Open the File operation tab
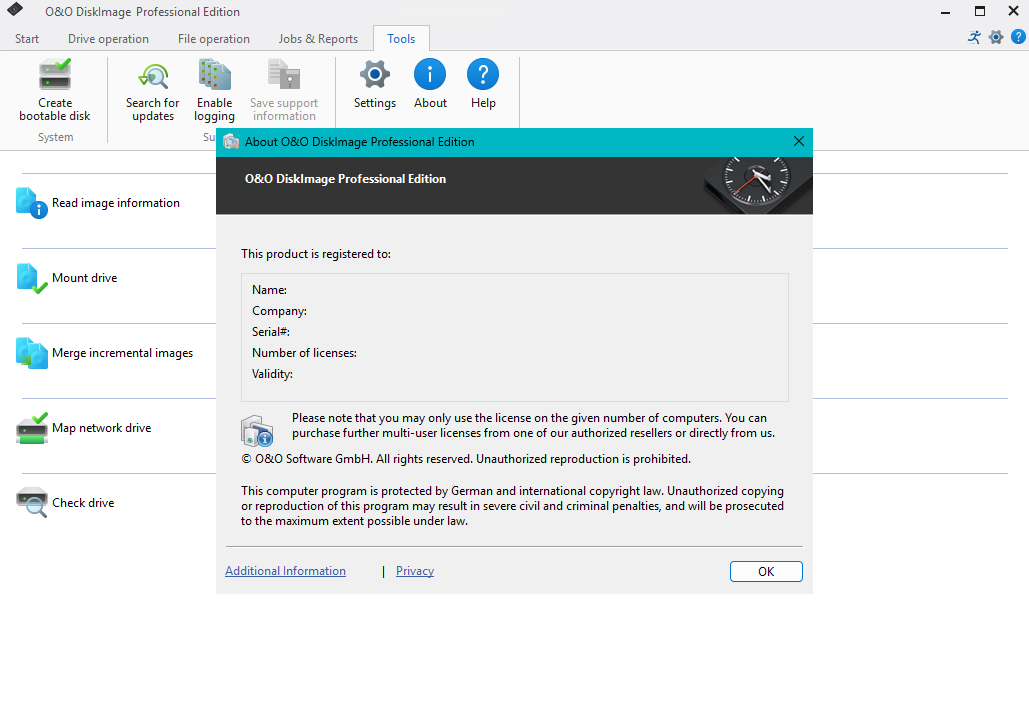This screenshot has width=1029, height=721. coord(214,39)
